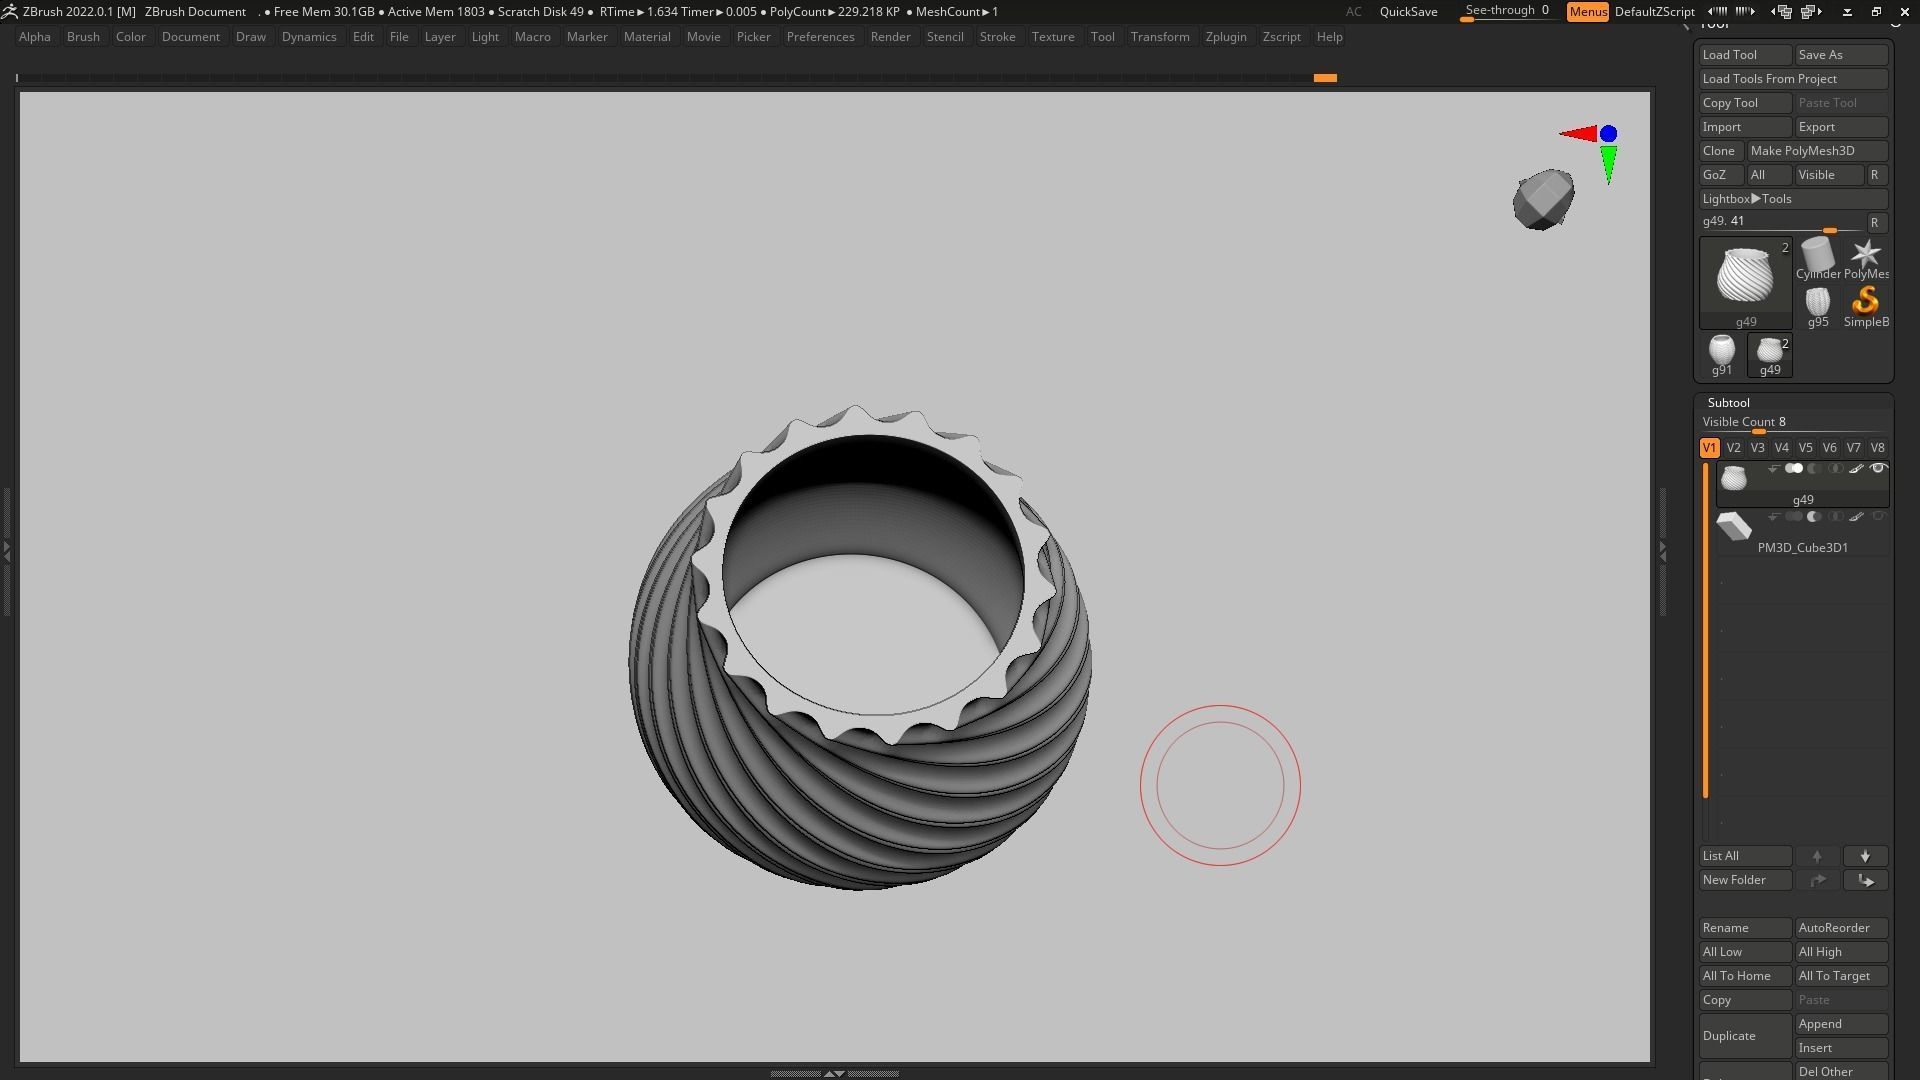Image resolution: width=1920 pixels, height=1080 pixels.
Task: Click the camera view orientation head
Action: [x=1543, y=200]
